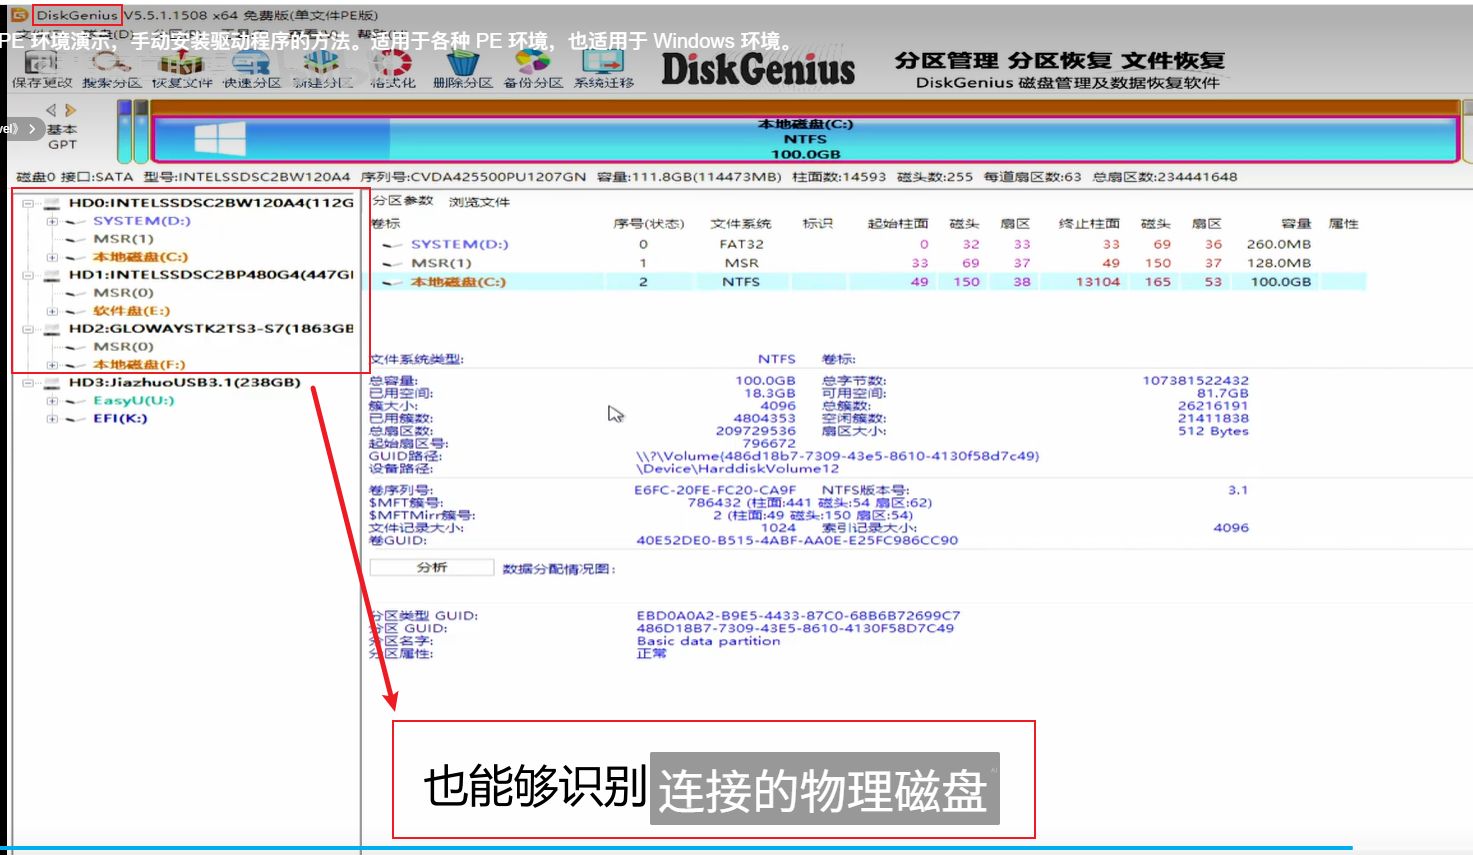
Task: Select MSR(1) in the disk tree
Action: click(124, 239)
